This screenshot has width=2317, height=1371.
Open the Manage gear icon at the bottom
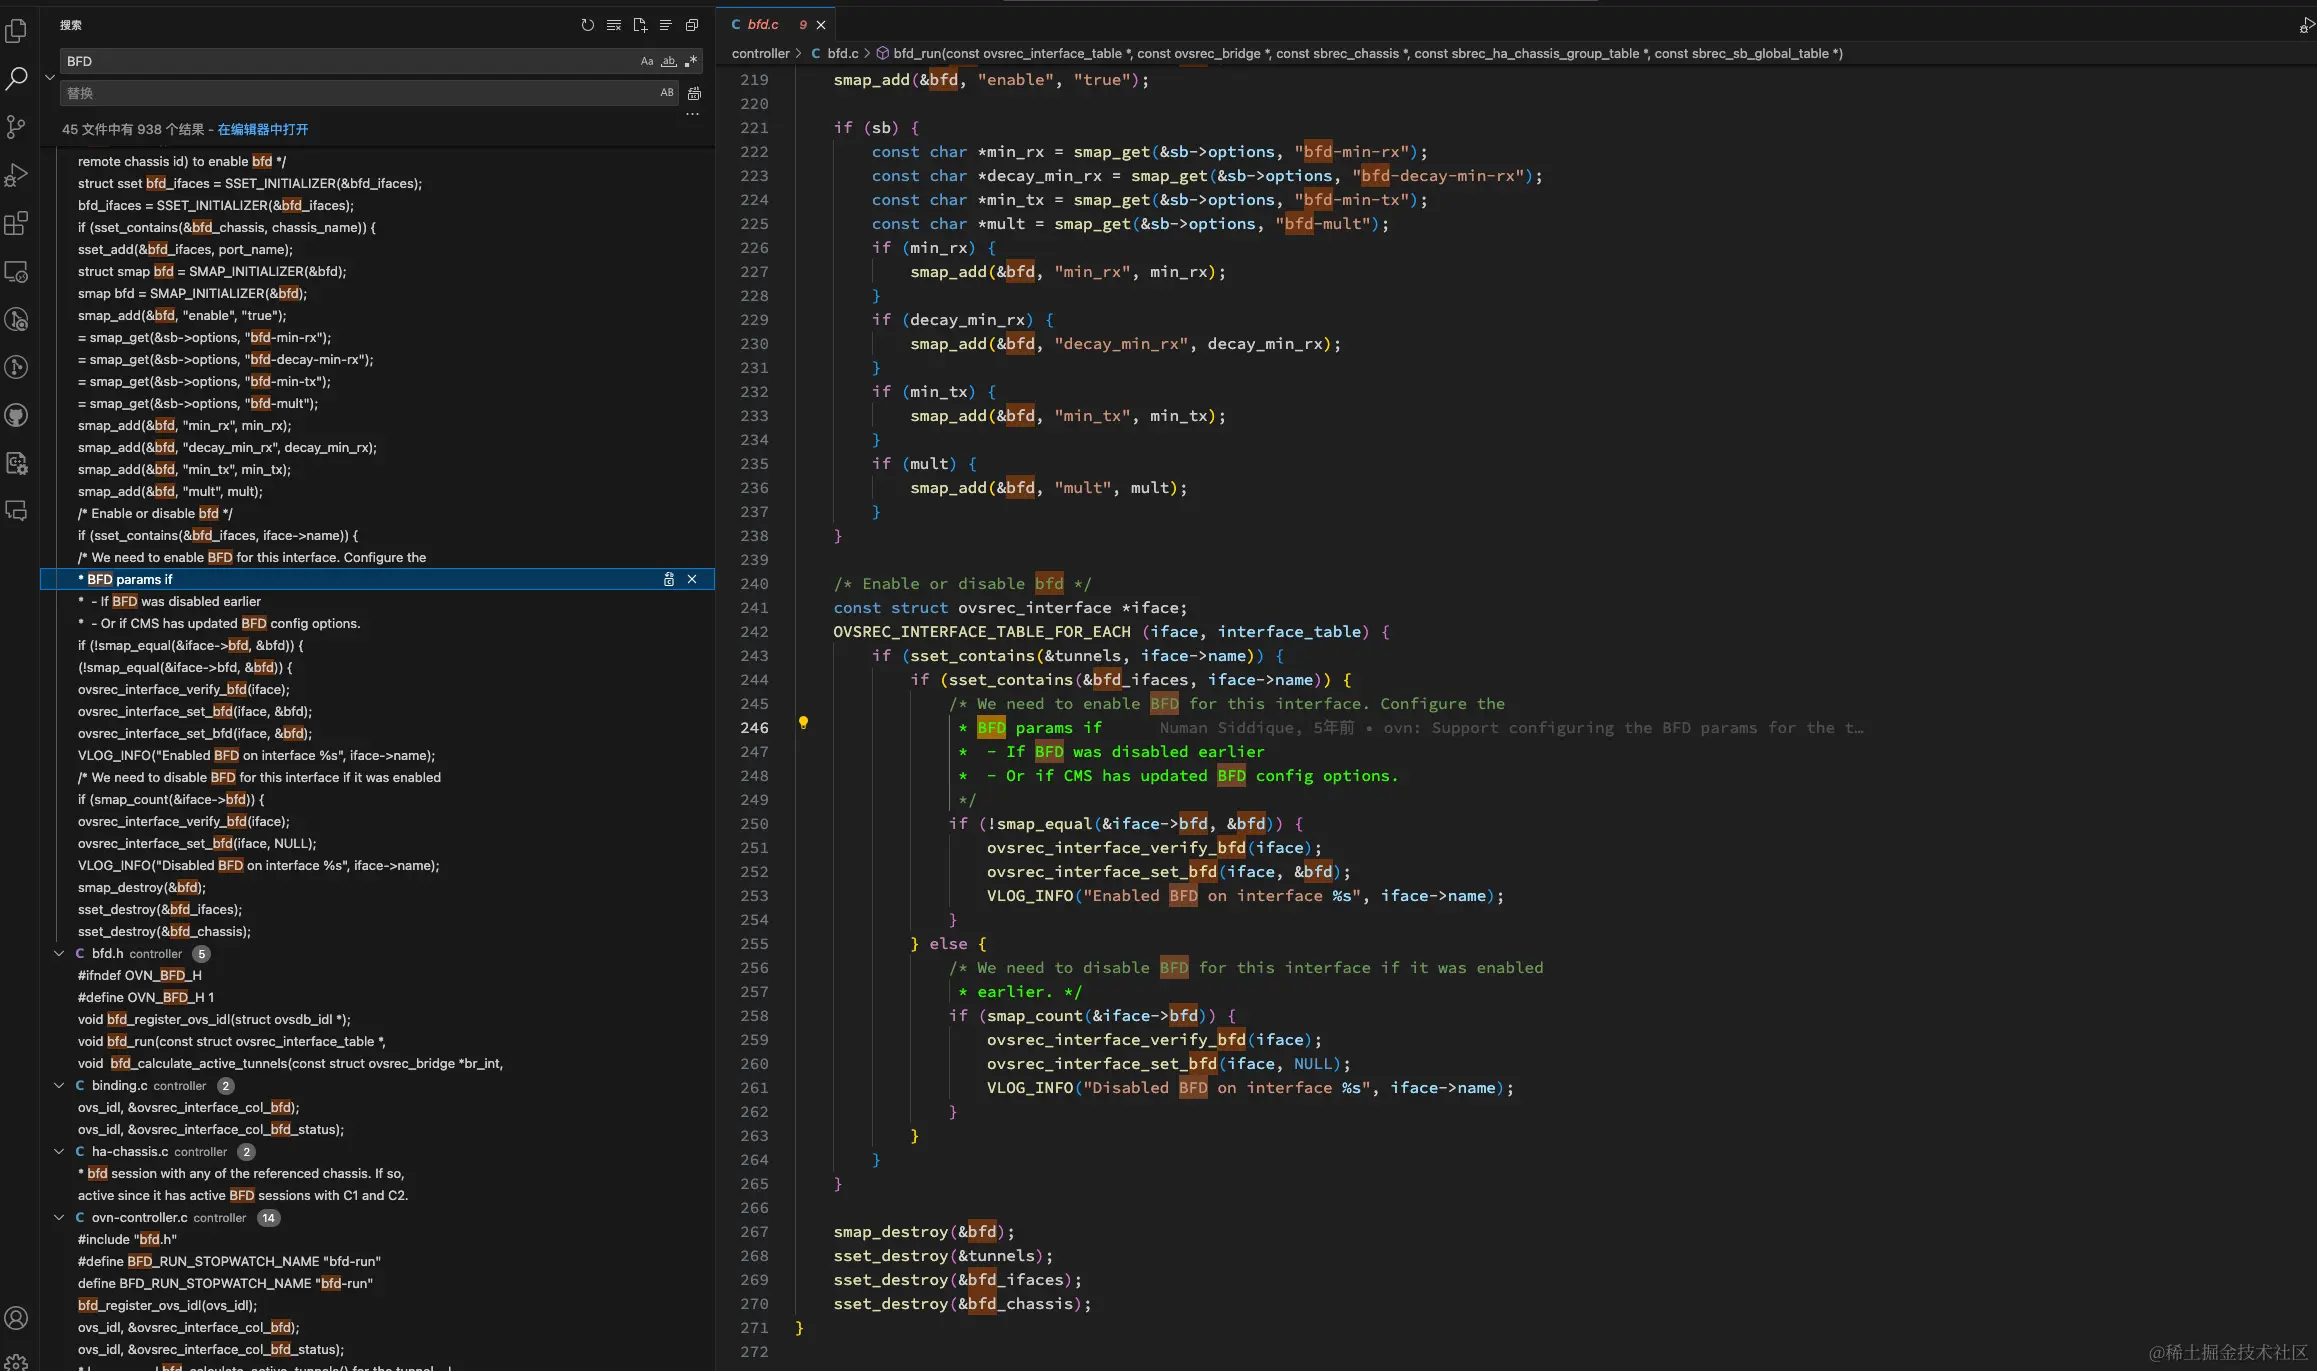[x=16, y=1361]
